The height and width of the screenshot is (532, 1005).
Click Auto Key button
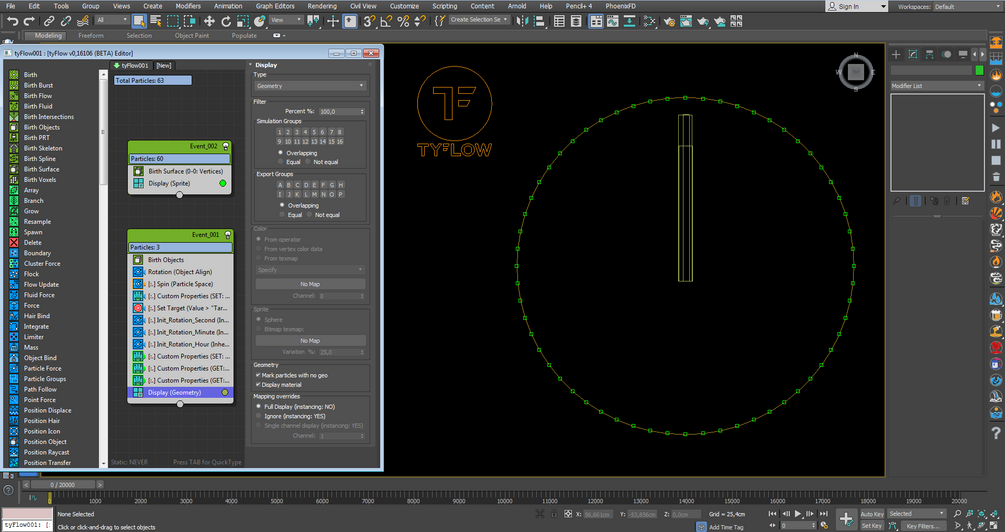click(872, 514)
